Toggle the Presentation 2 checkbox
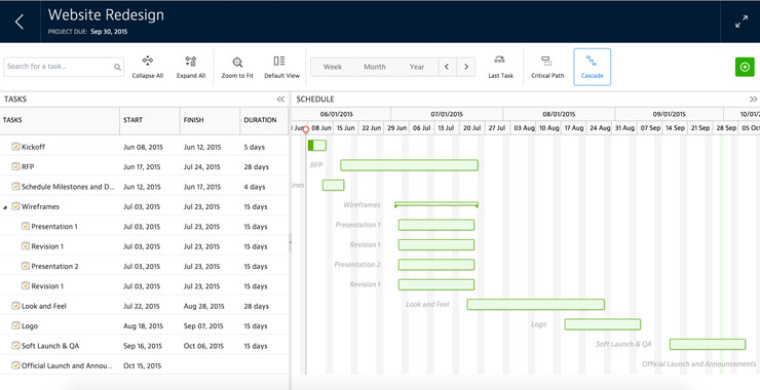Screen dimensions: 760x390 [x=26, y=266]
